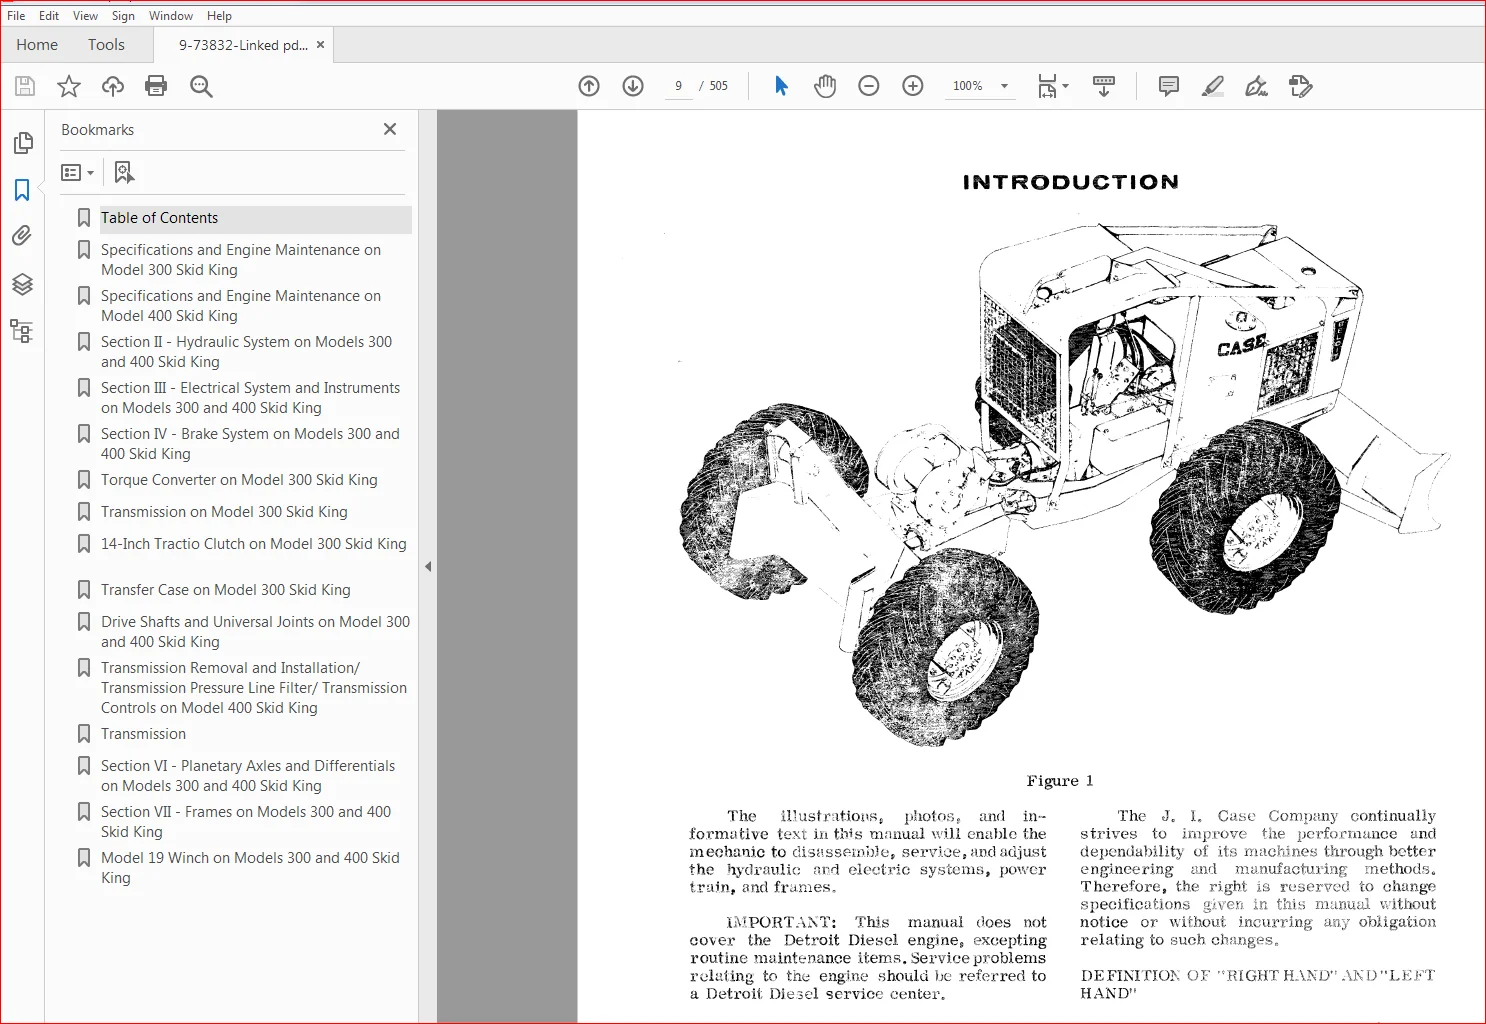Jump to Section VI Planetary Axles bookmark
The image size is (1486, 1024).
[x=248, y=776]
